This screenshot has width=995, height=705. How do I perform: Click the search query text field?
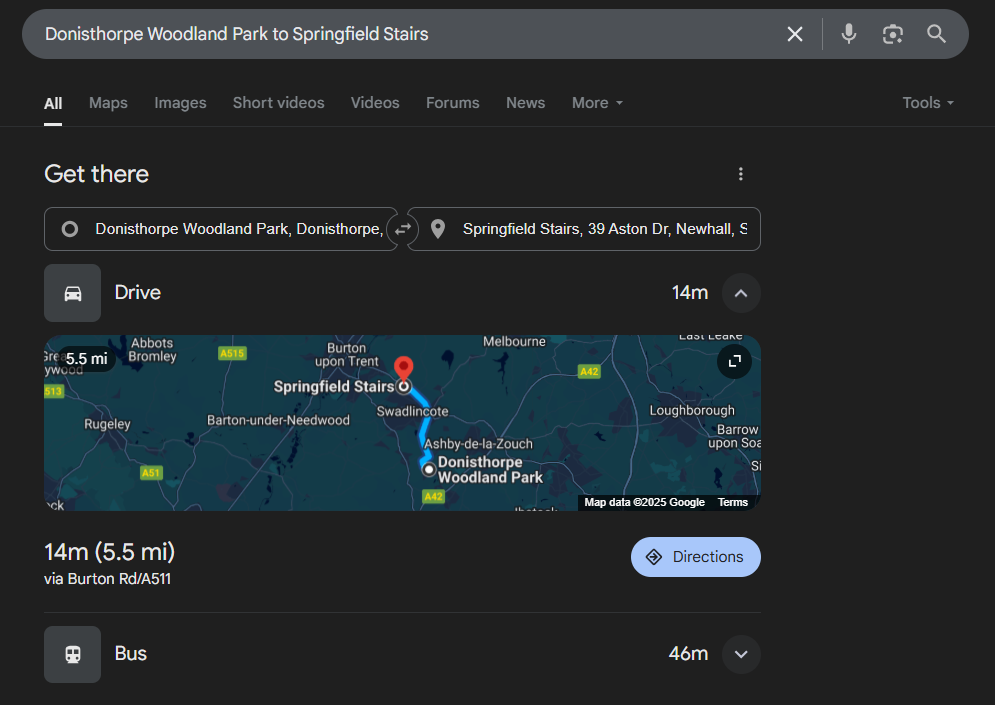406,34
